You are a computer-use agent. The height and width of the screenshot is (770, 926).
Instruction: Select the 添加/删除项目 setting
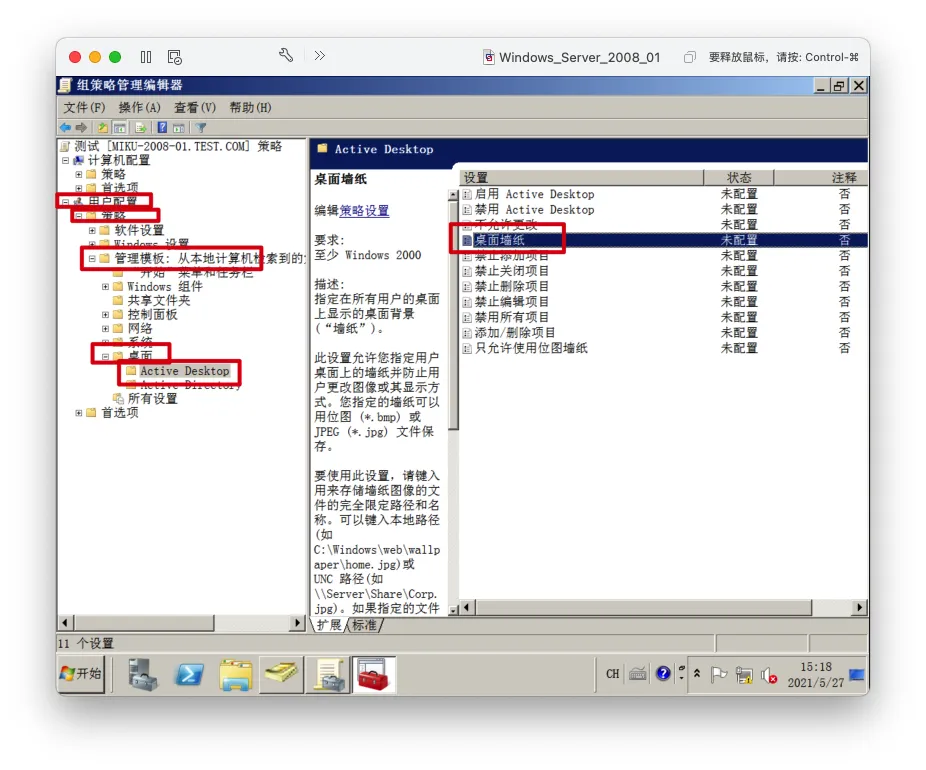point(515,332)
